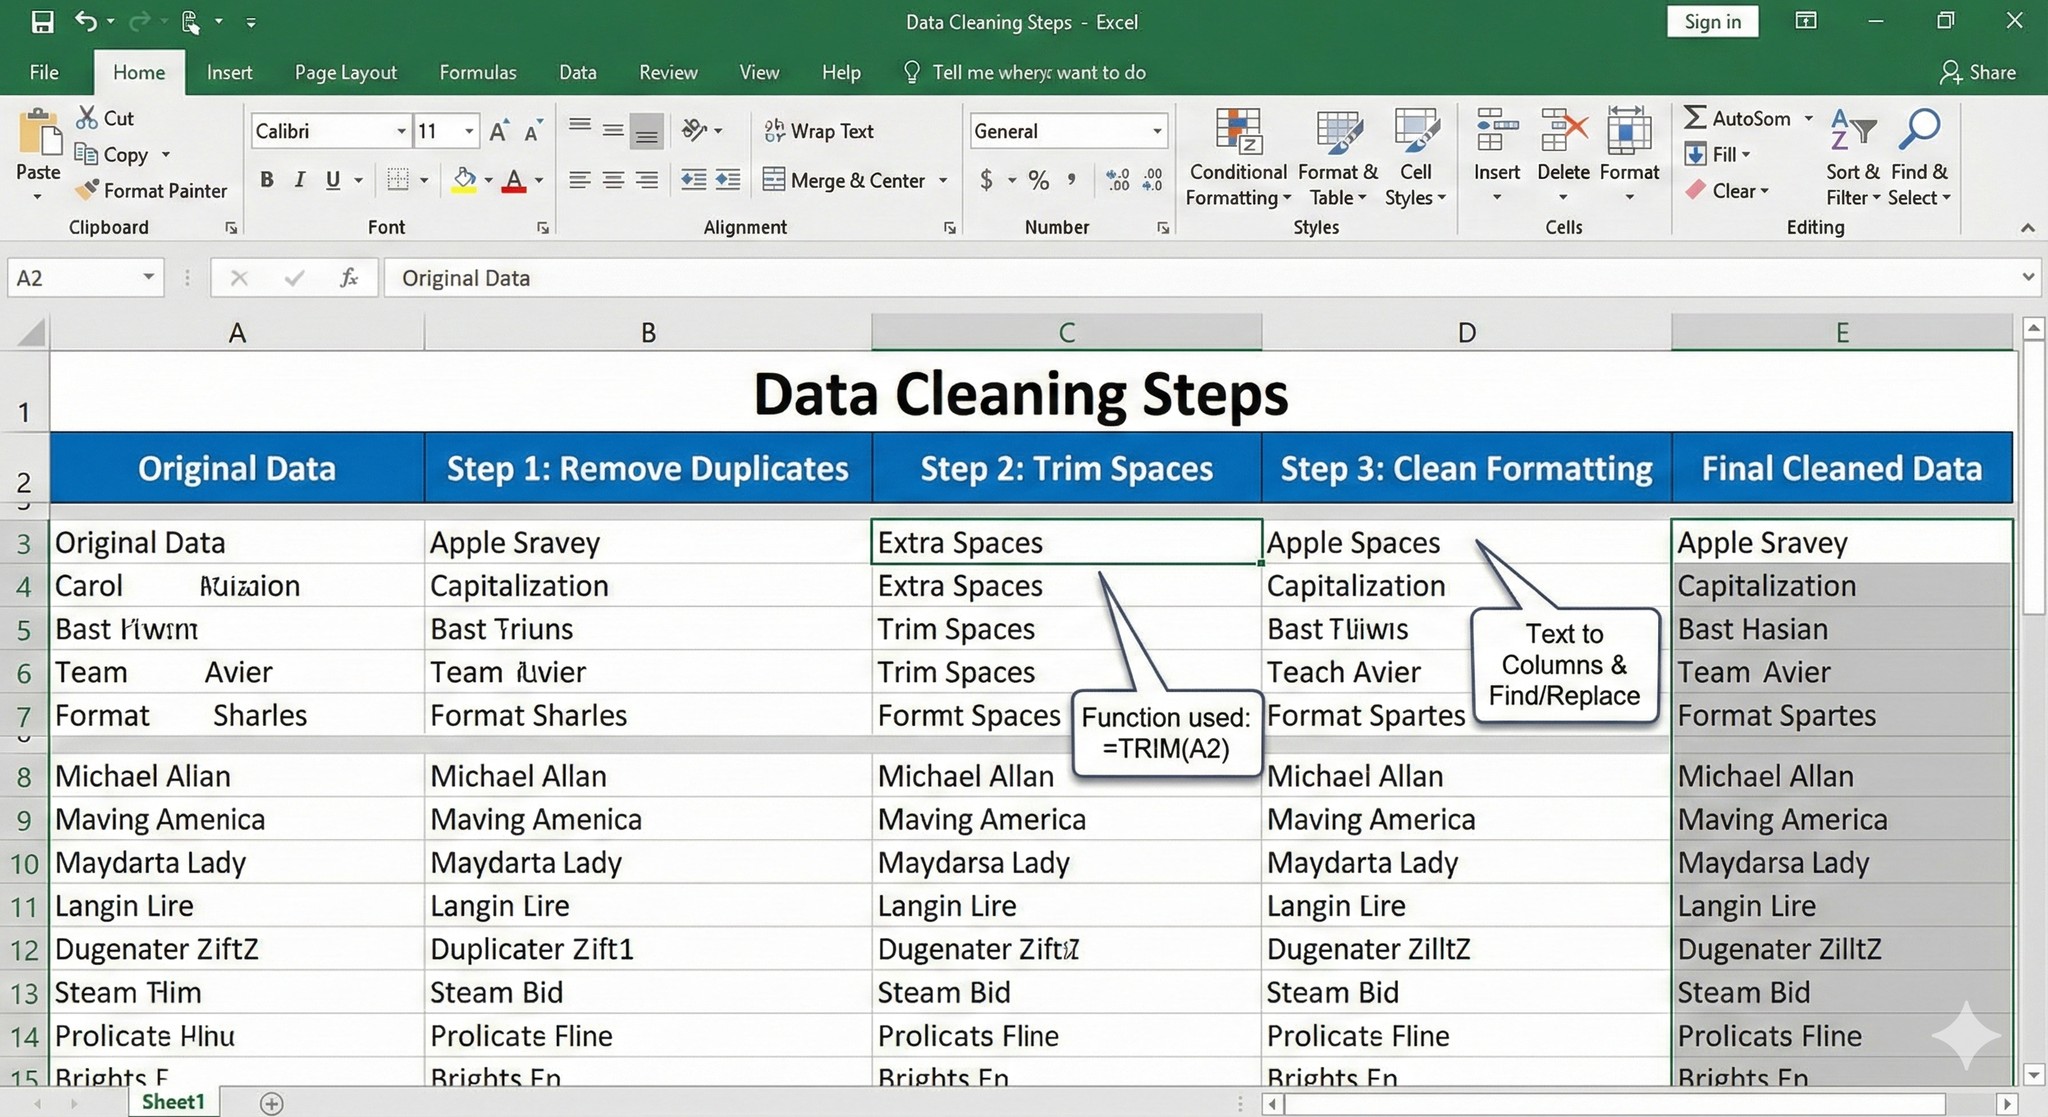2048x1117 pixels.
Task: Click the Save icon in the title bar
Action: (x=42, y=22)
